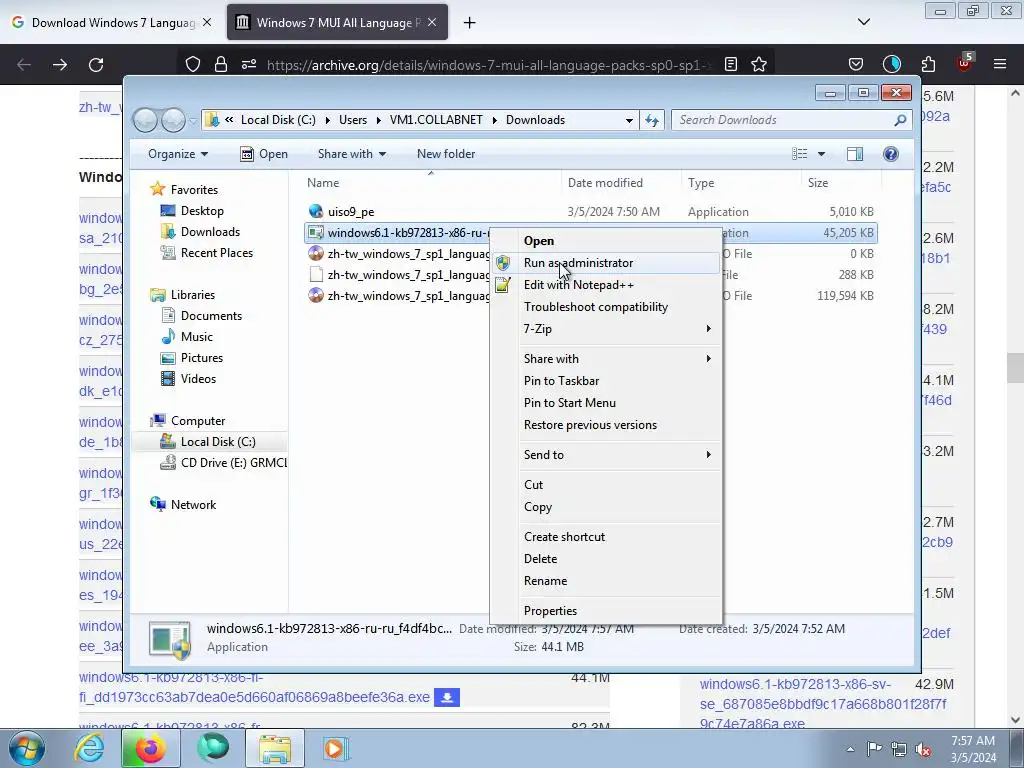Click the change view icon in Explorer
1024x768 pixels.
click(799, 153)
